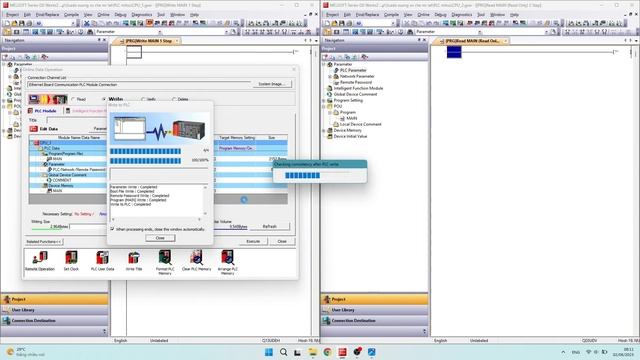The height and width of the screenshot is (360, 640).
Task: Click the Refresh button
Action: 270,226
